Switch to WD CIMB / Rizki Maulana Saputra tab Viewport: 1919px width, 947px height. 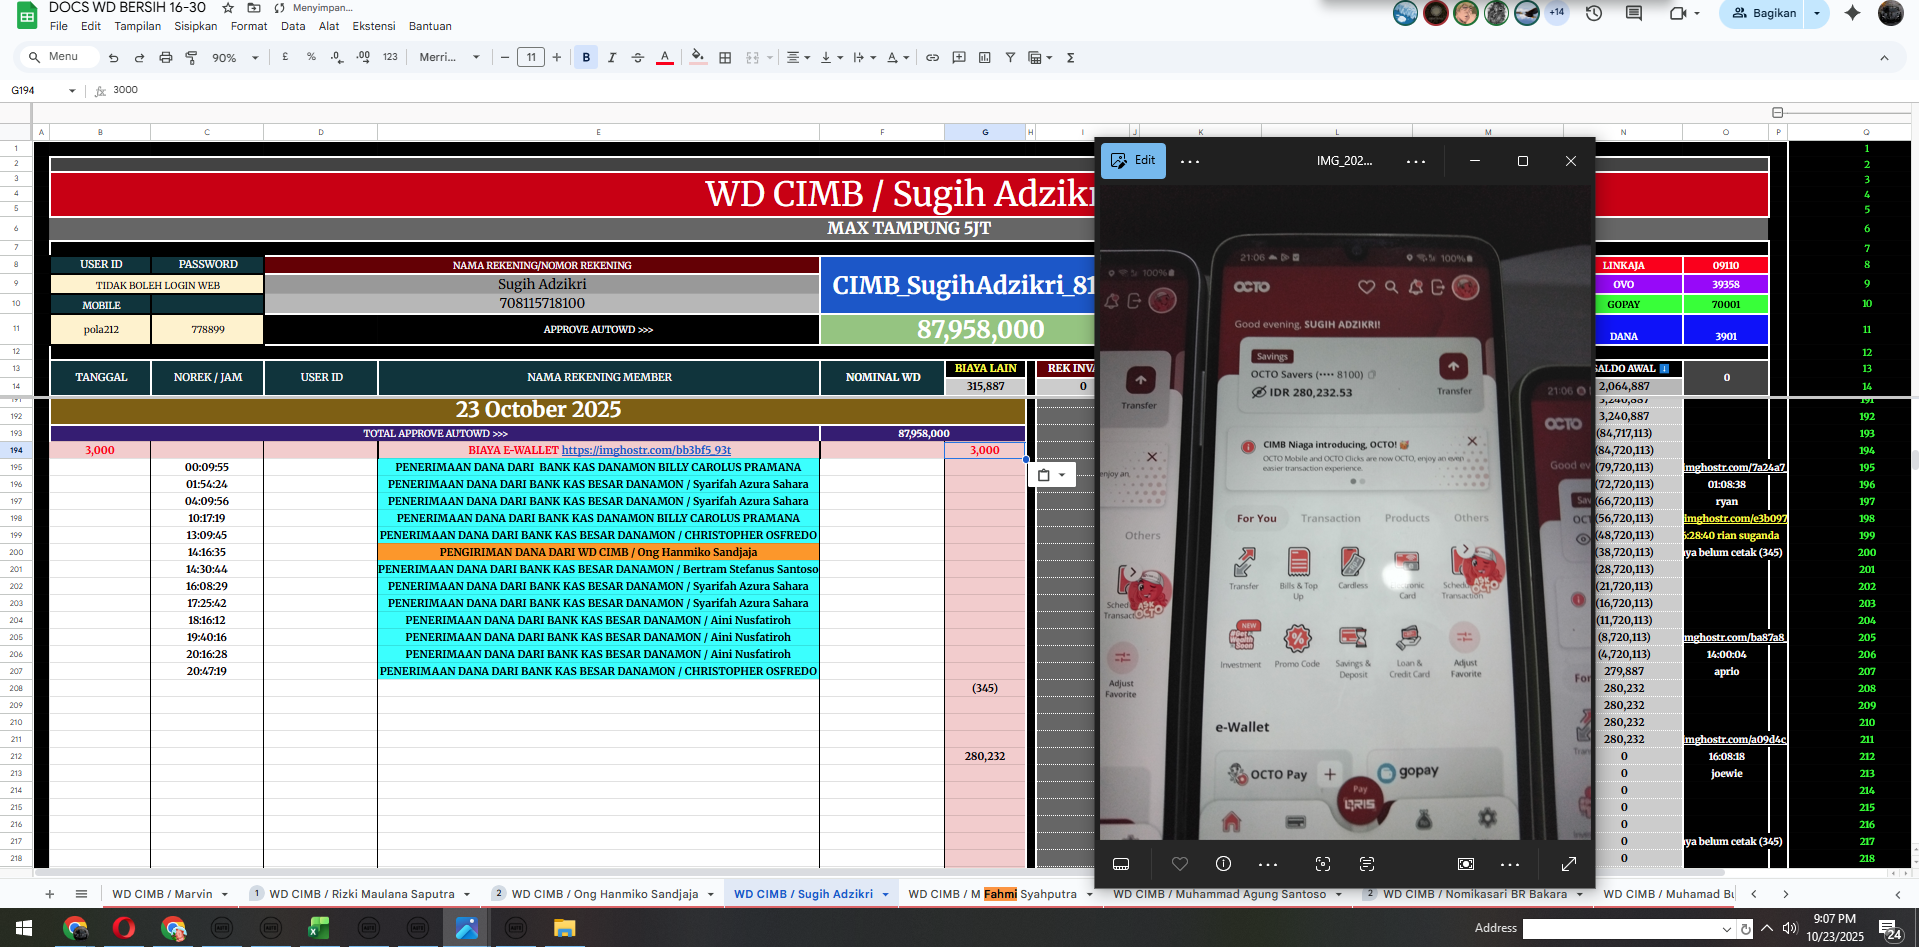pyautogui.click(x=362, y=894)
